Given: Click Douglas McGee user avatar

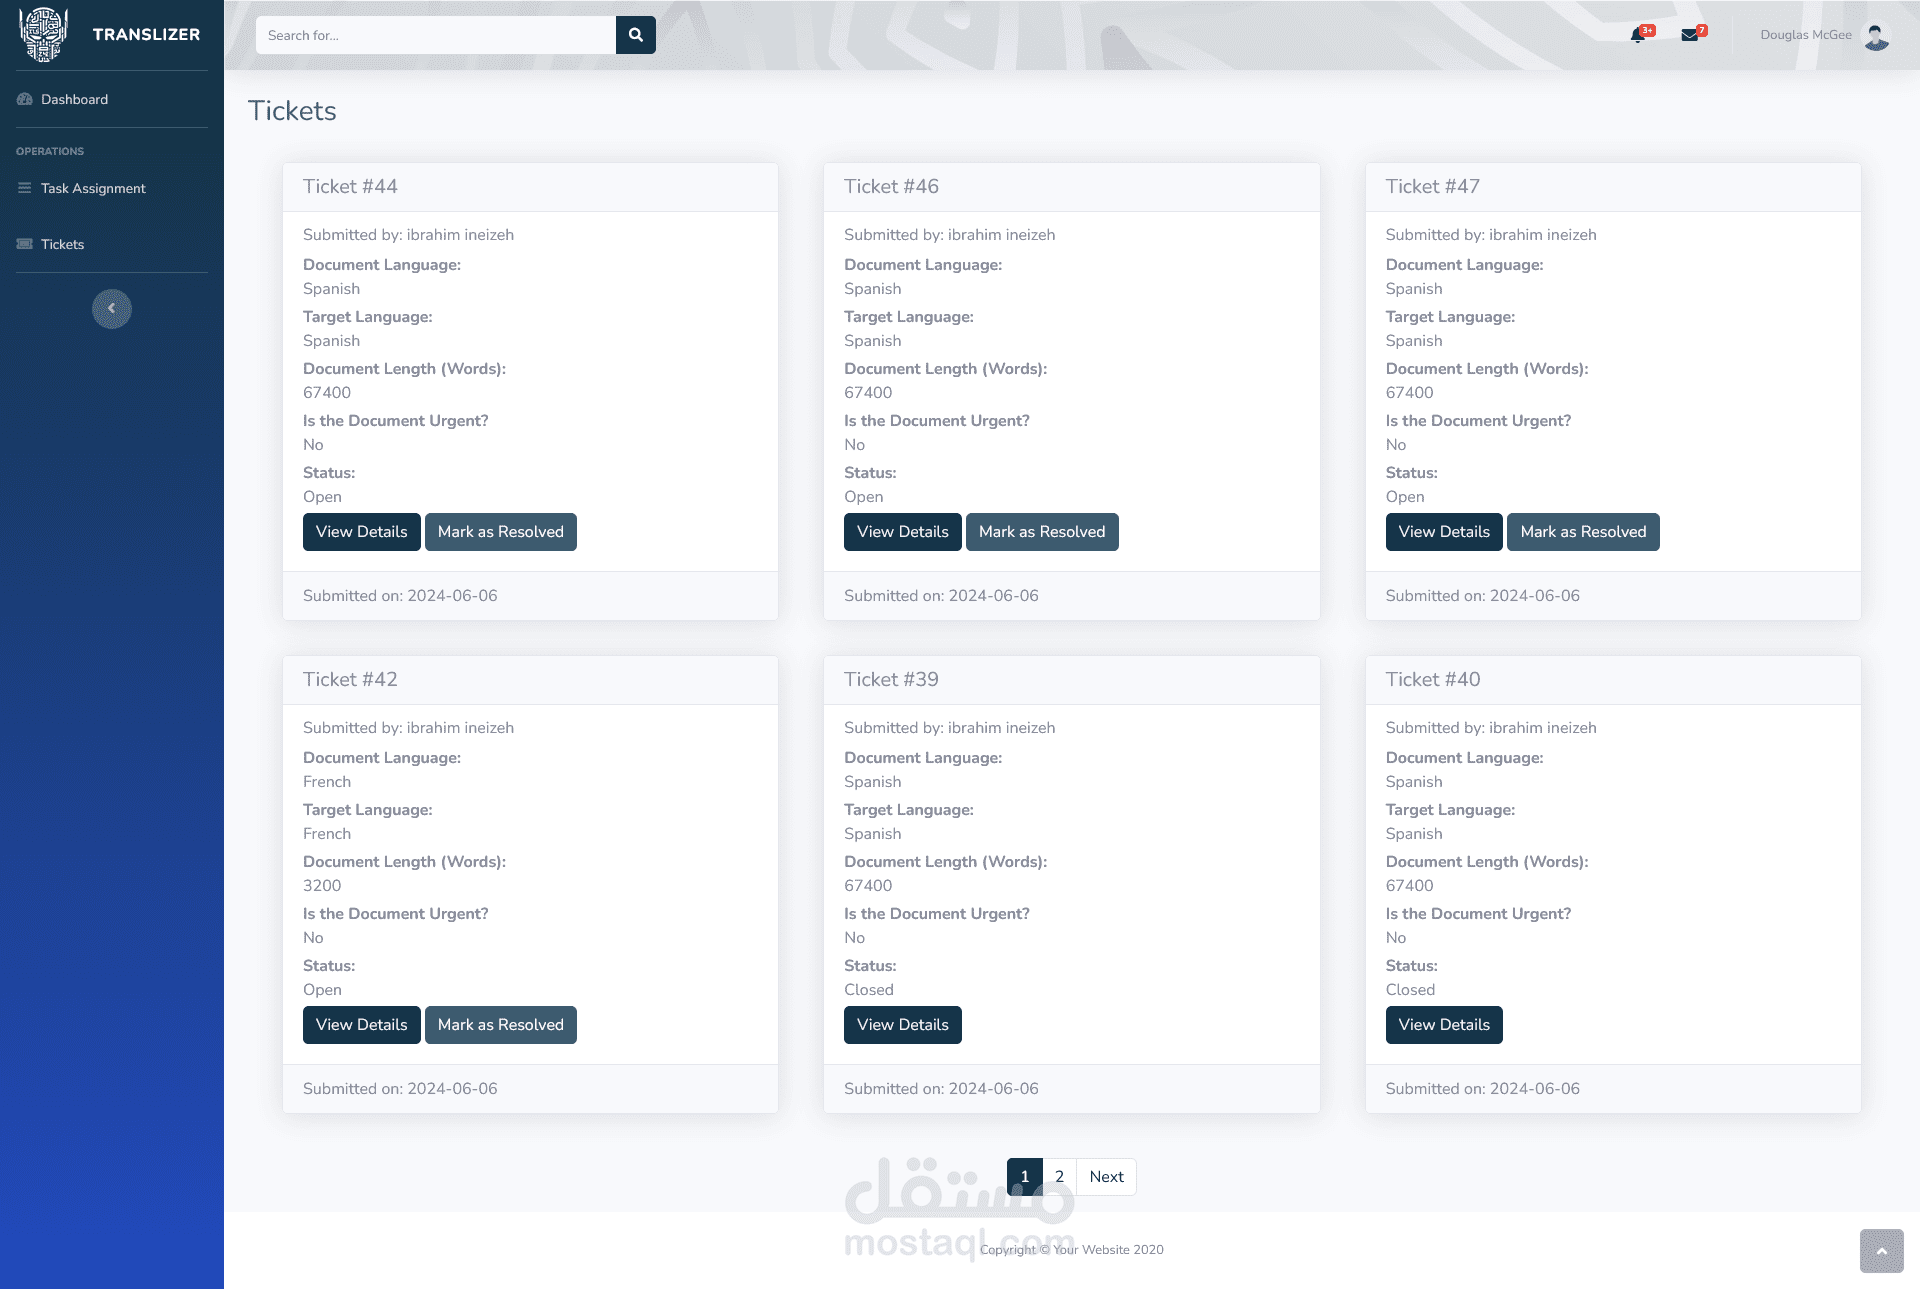Looking at the screenshot, I should (1877, 36).
